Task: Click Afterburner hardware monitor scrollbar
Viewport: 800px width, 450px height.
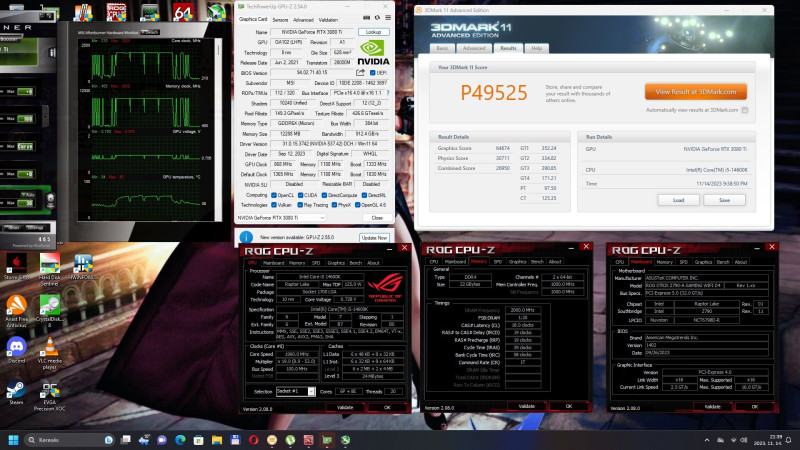Action: click(x=219, y=128)
